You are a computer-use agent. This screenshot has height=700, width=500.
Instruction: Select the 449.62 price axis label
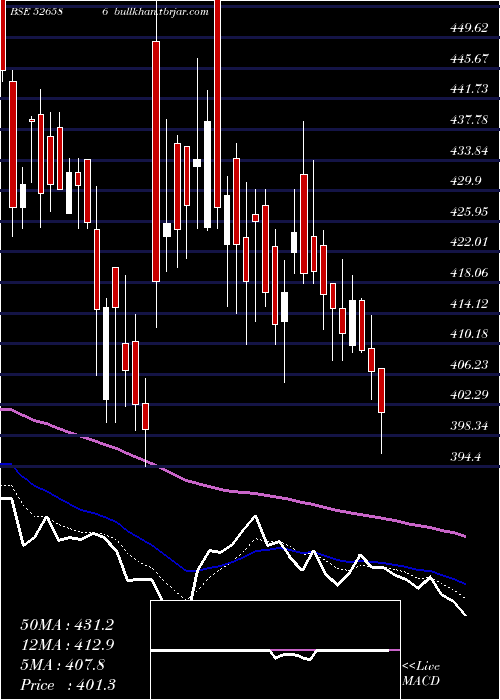pyautogui.click(x=469, y=28)
